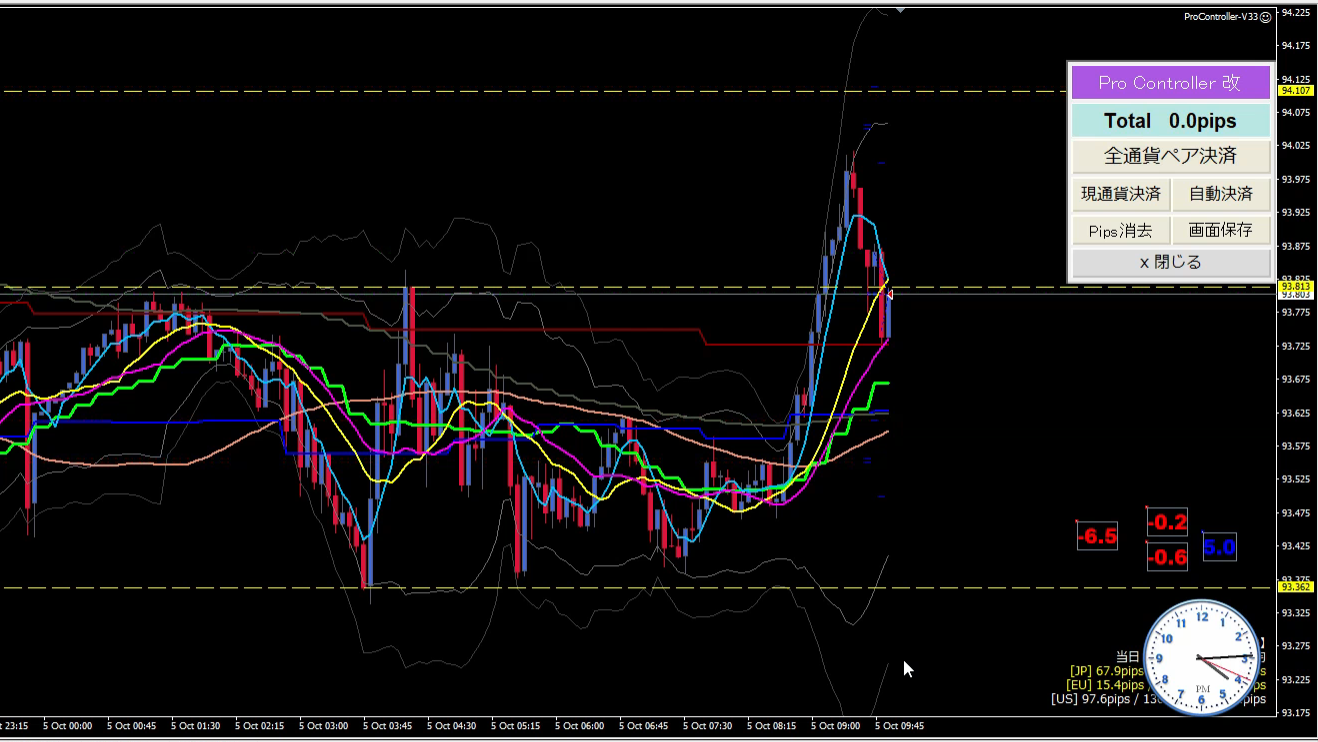Click the 94.025 price scale value
This screenshot has width=1318, height=742.
(x=1296, y=146)
